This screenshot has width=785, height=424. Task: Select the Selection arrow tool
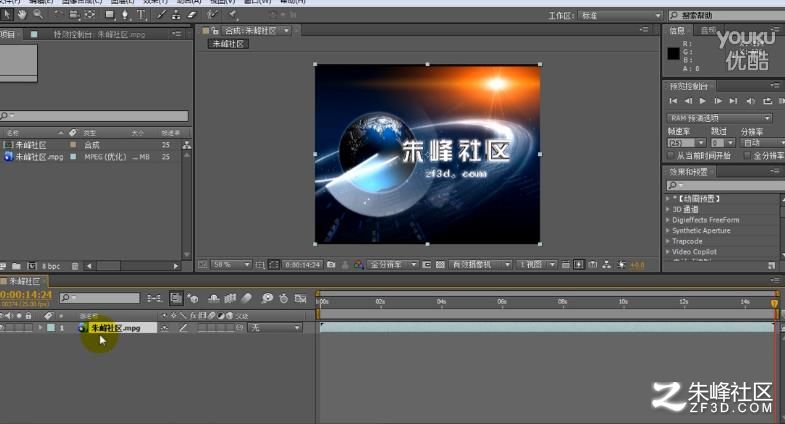7,15
